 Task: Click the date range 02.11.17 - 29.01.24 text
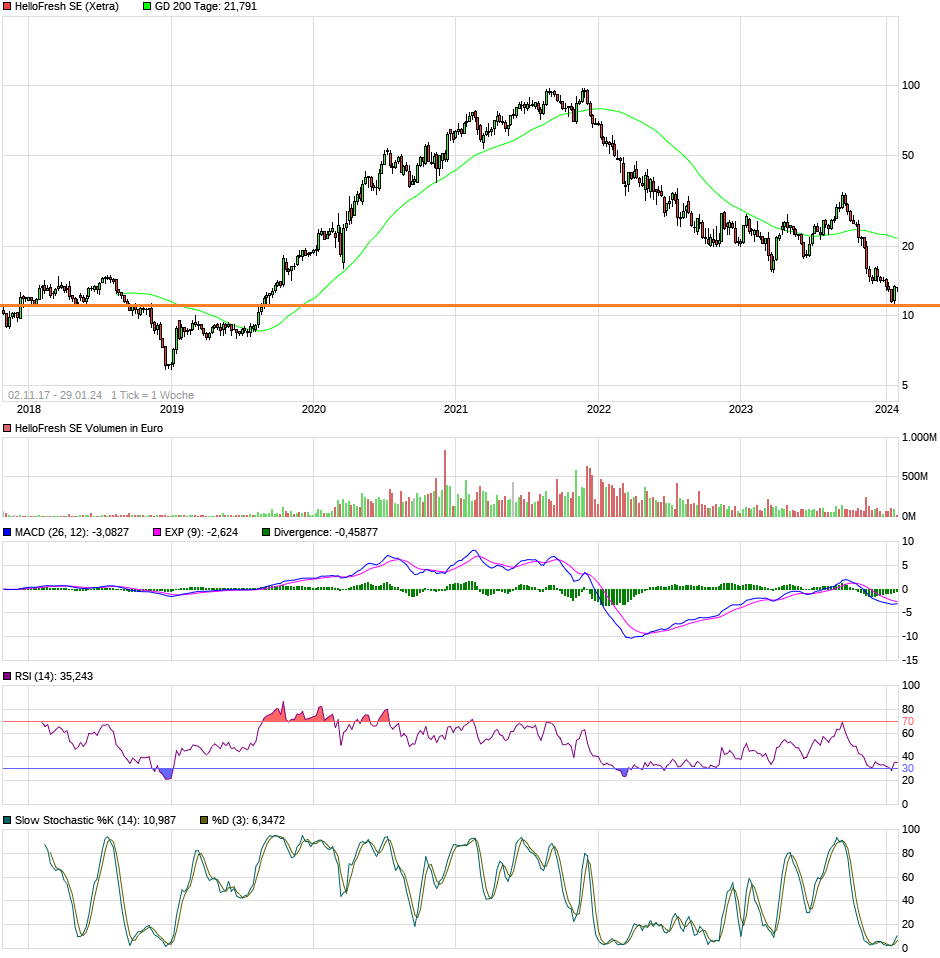click(x=55, y=395)
